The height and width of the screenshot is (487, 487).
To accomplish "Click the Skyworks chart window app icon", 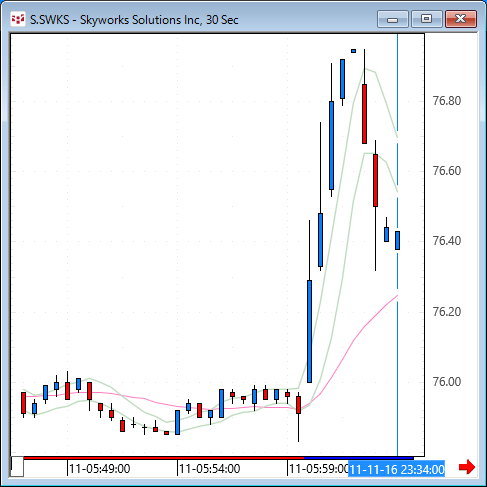I will point(18,19).
